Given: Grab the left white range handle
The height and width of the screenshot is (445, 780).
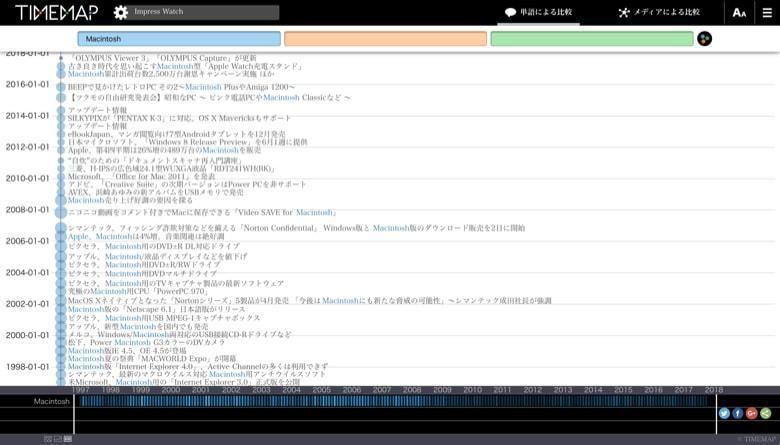Looking at the screenshot, I should pos(74,414).
